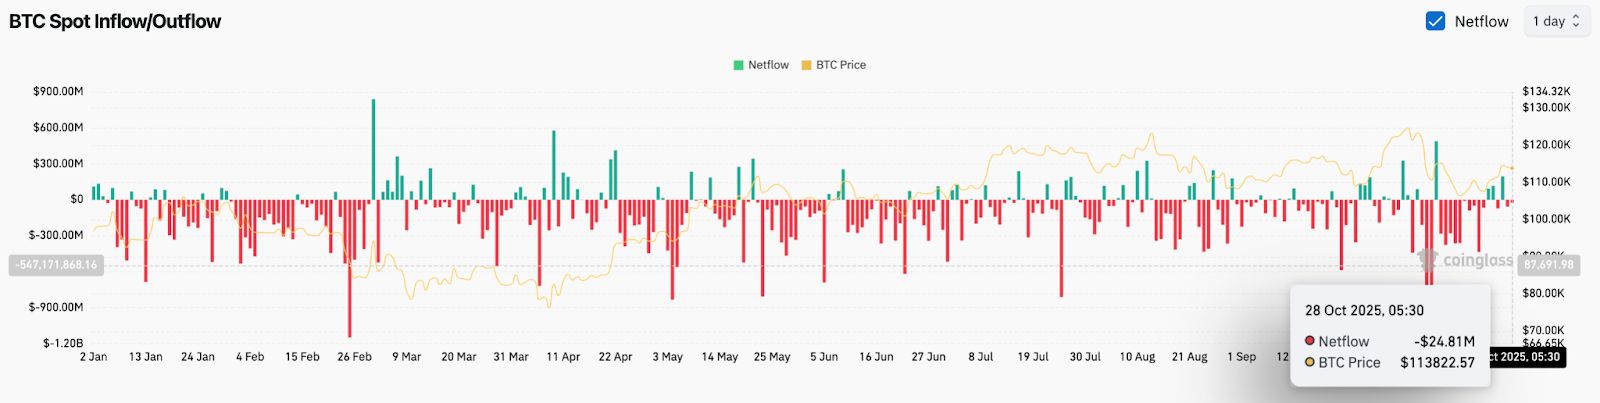This screenshot has width=1600, height=403.
Task: Click the tooltip date 28 Oct 2025
Action: 1364,310
